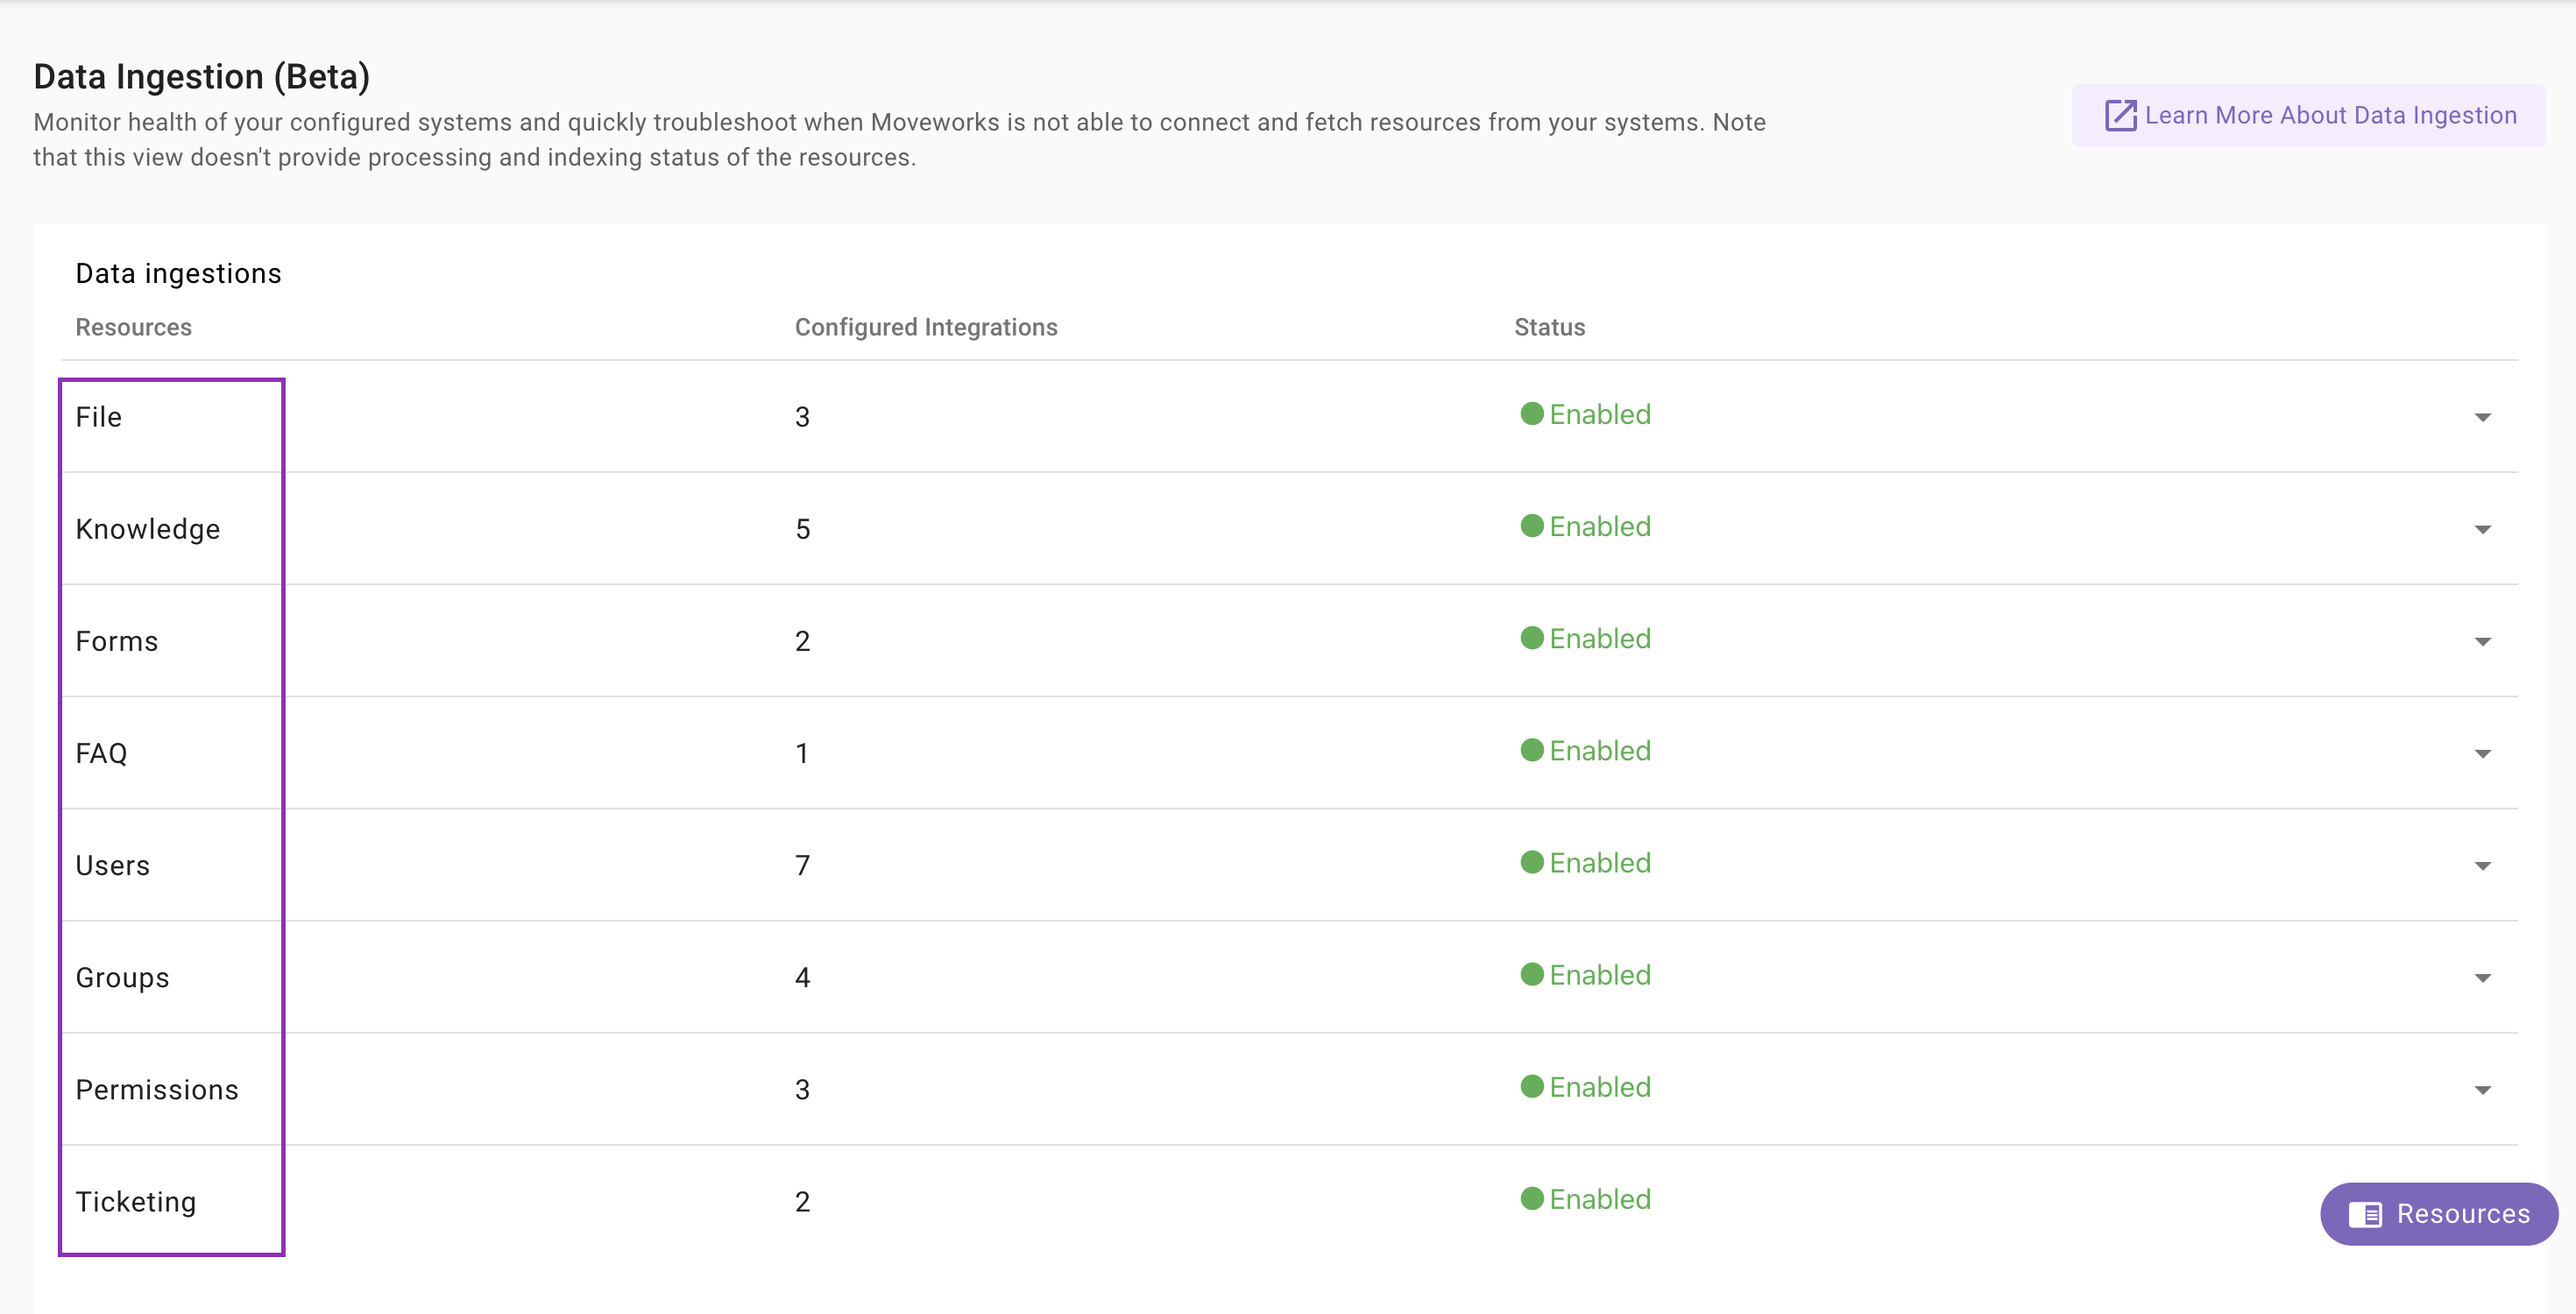Open Learn More About Data Ingestion link
This screenshot has height=1314, width=2576.
[2308, 116]
